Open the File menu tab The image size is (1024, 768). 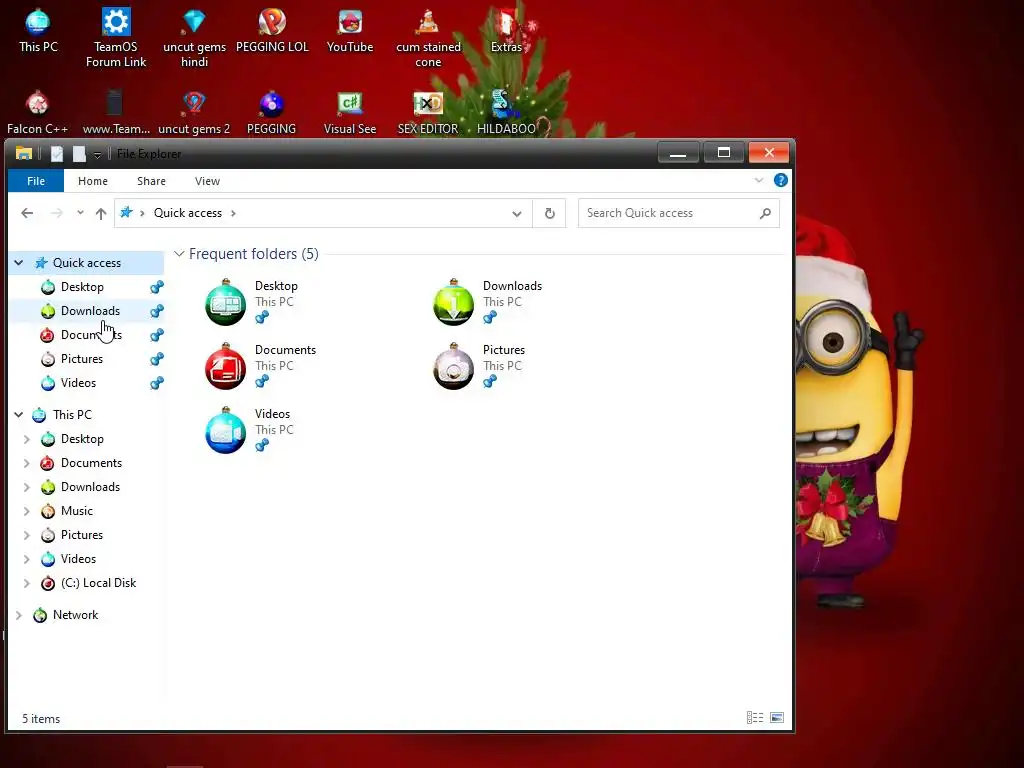(36, 181)
